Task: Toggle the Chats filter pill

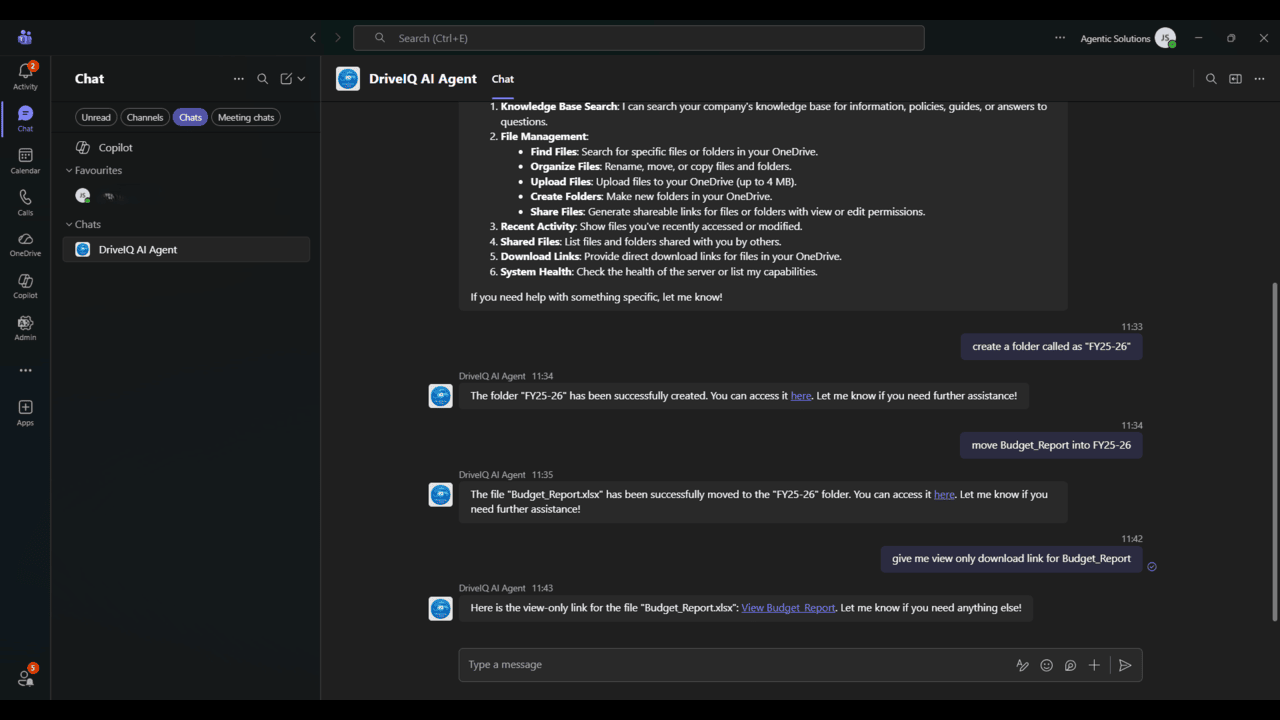Action: click(x=190, y=117)
